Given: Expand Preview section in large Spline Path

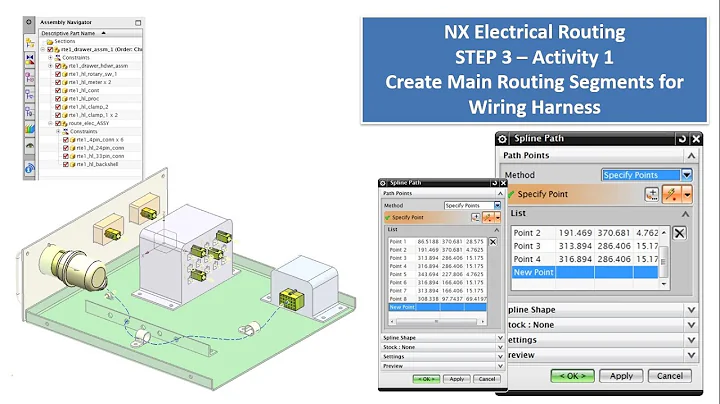Looking at the screenshot, I should point(691,355).
